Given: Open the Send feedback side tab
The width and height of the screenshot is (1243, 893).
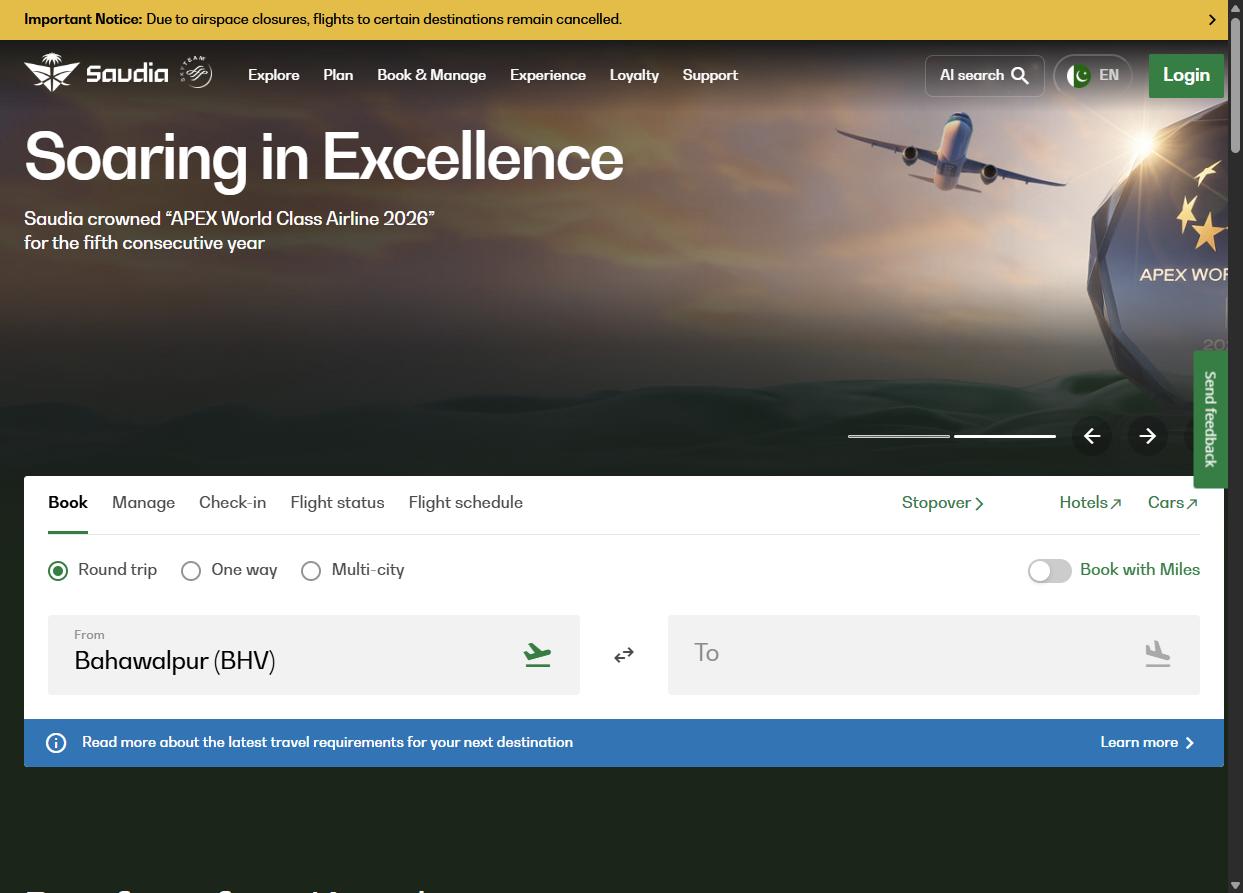Looking at the screenshot, I should tap(1210, 419).
